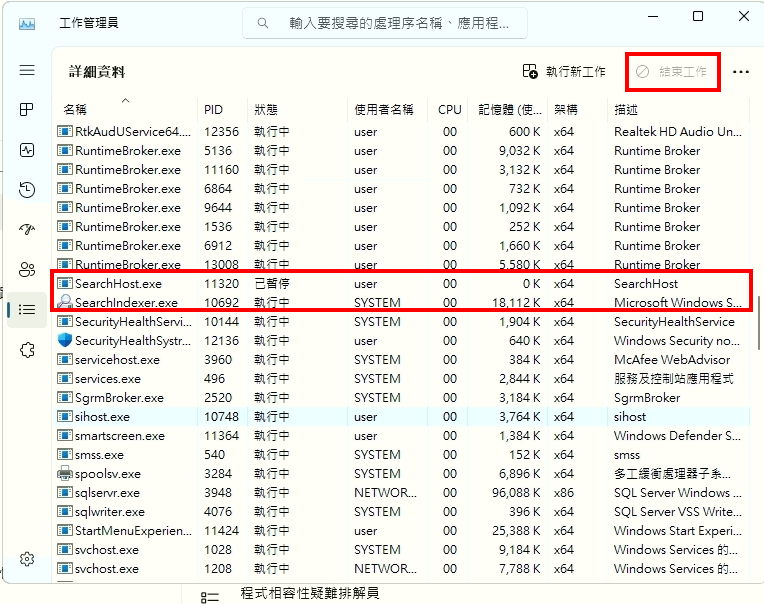Select SecurityHealthService process row

[402, 321]
